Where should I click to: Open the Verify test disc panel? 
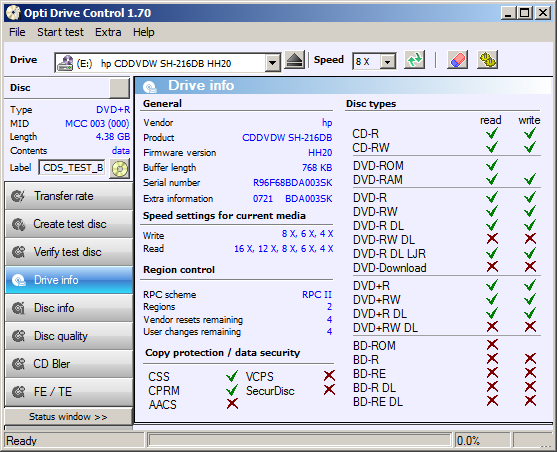[69, 252]
